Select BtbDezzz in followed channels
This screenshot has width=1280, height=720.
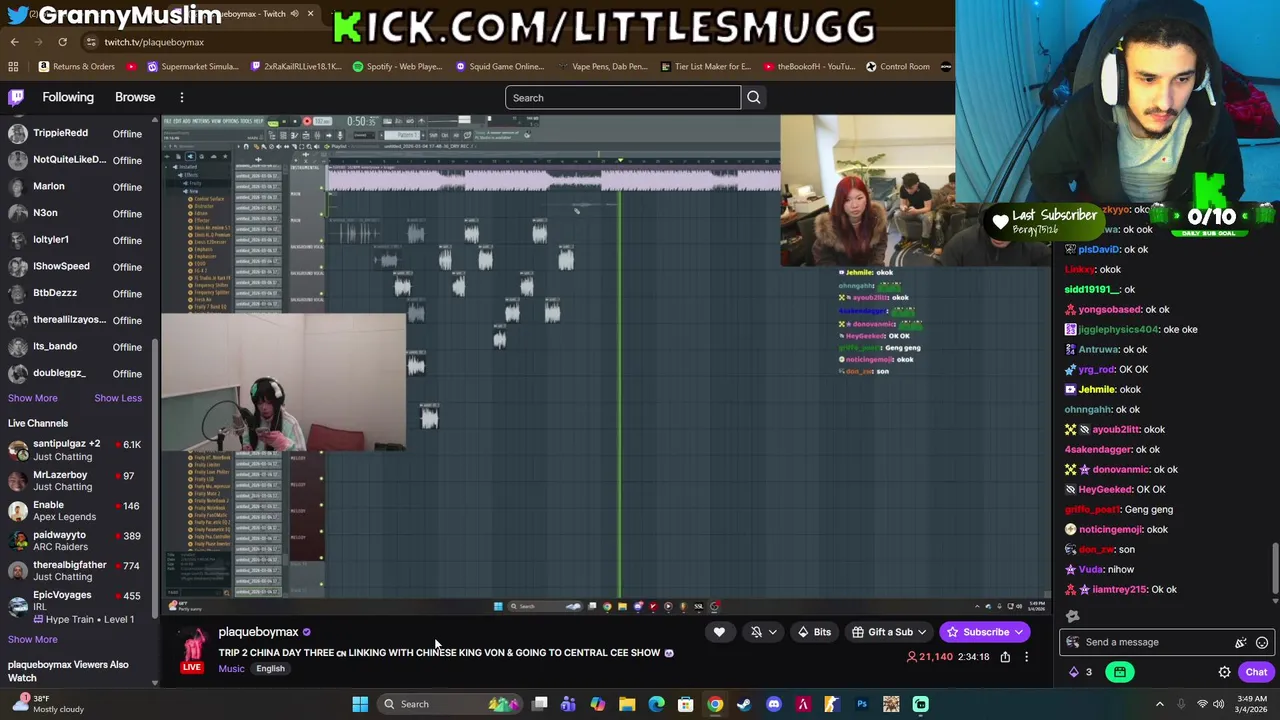(75, 293)
